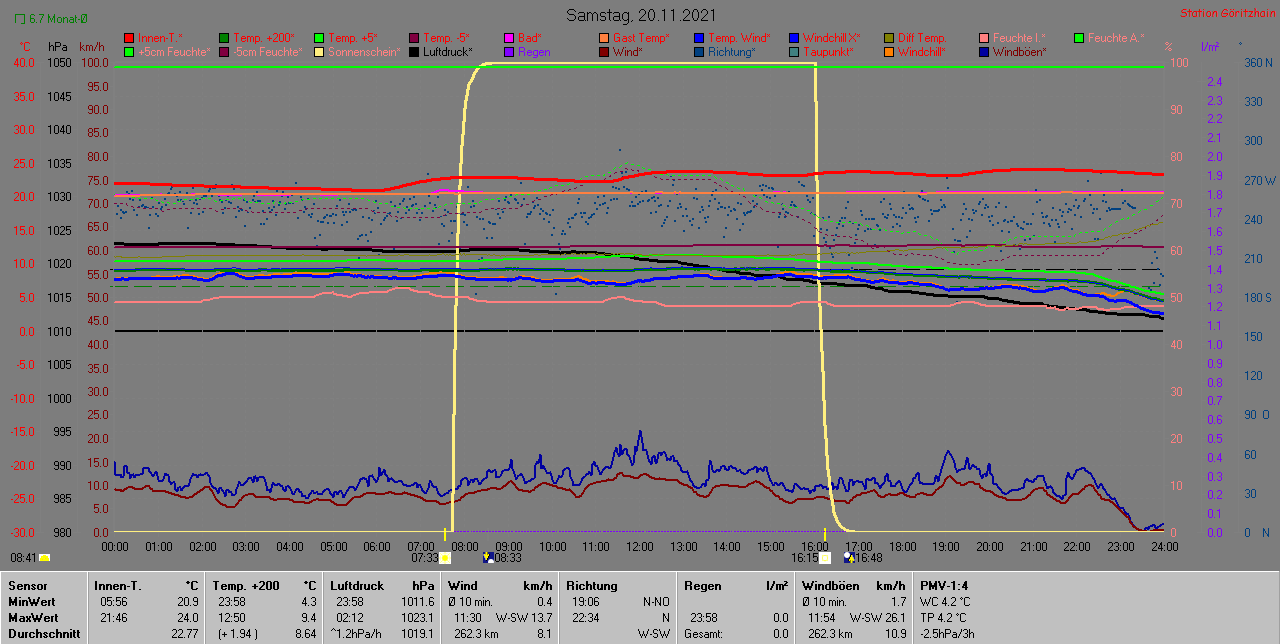1280x644 pixels.
Task: Click the purple Regen legend swatch
Action: (x=510, y=51)
